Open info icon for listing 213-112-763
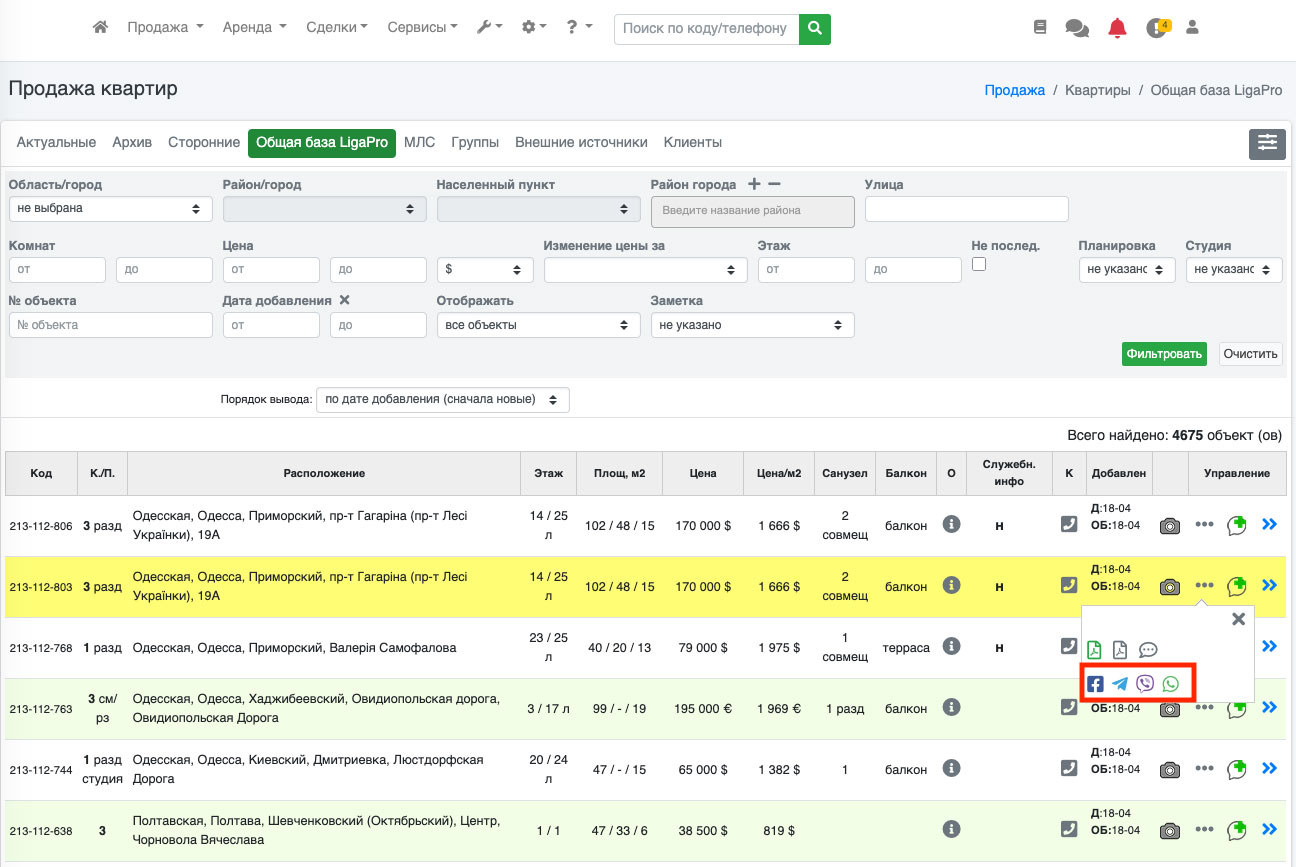This screenshot has height=867, width=1296. pyautogui.click(x=951, y=707)
